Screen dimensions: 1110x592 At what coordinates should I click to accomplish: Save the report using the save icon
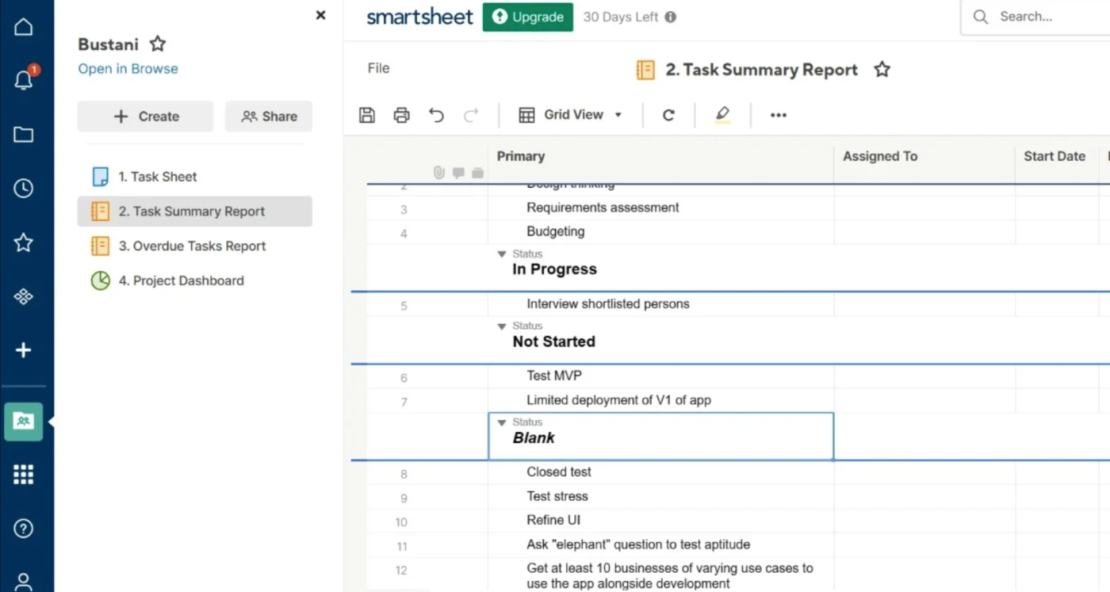pyautogui.click(x=366, y=115)
